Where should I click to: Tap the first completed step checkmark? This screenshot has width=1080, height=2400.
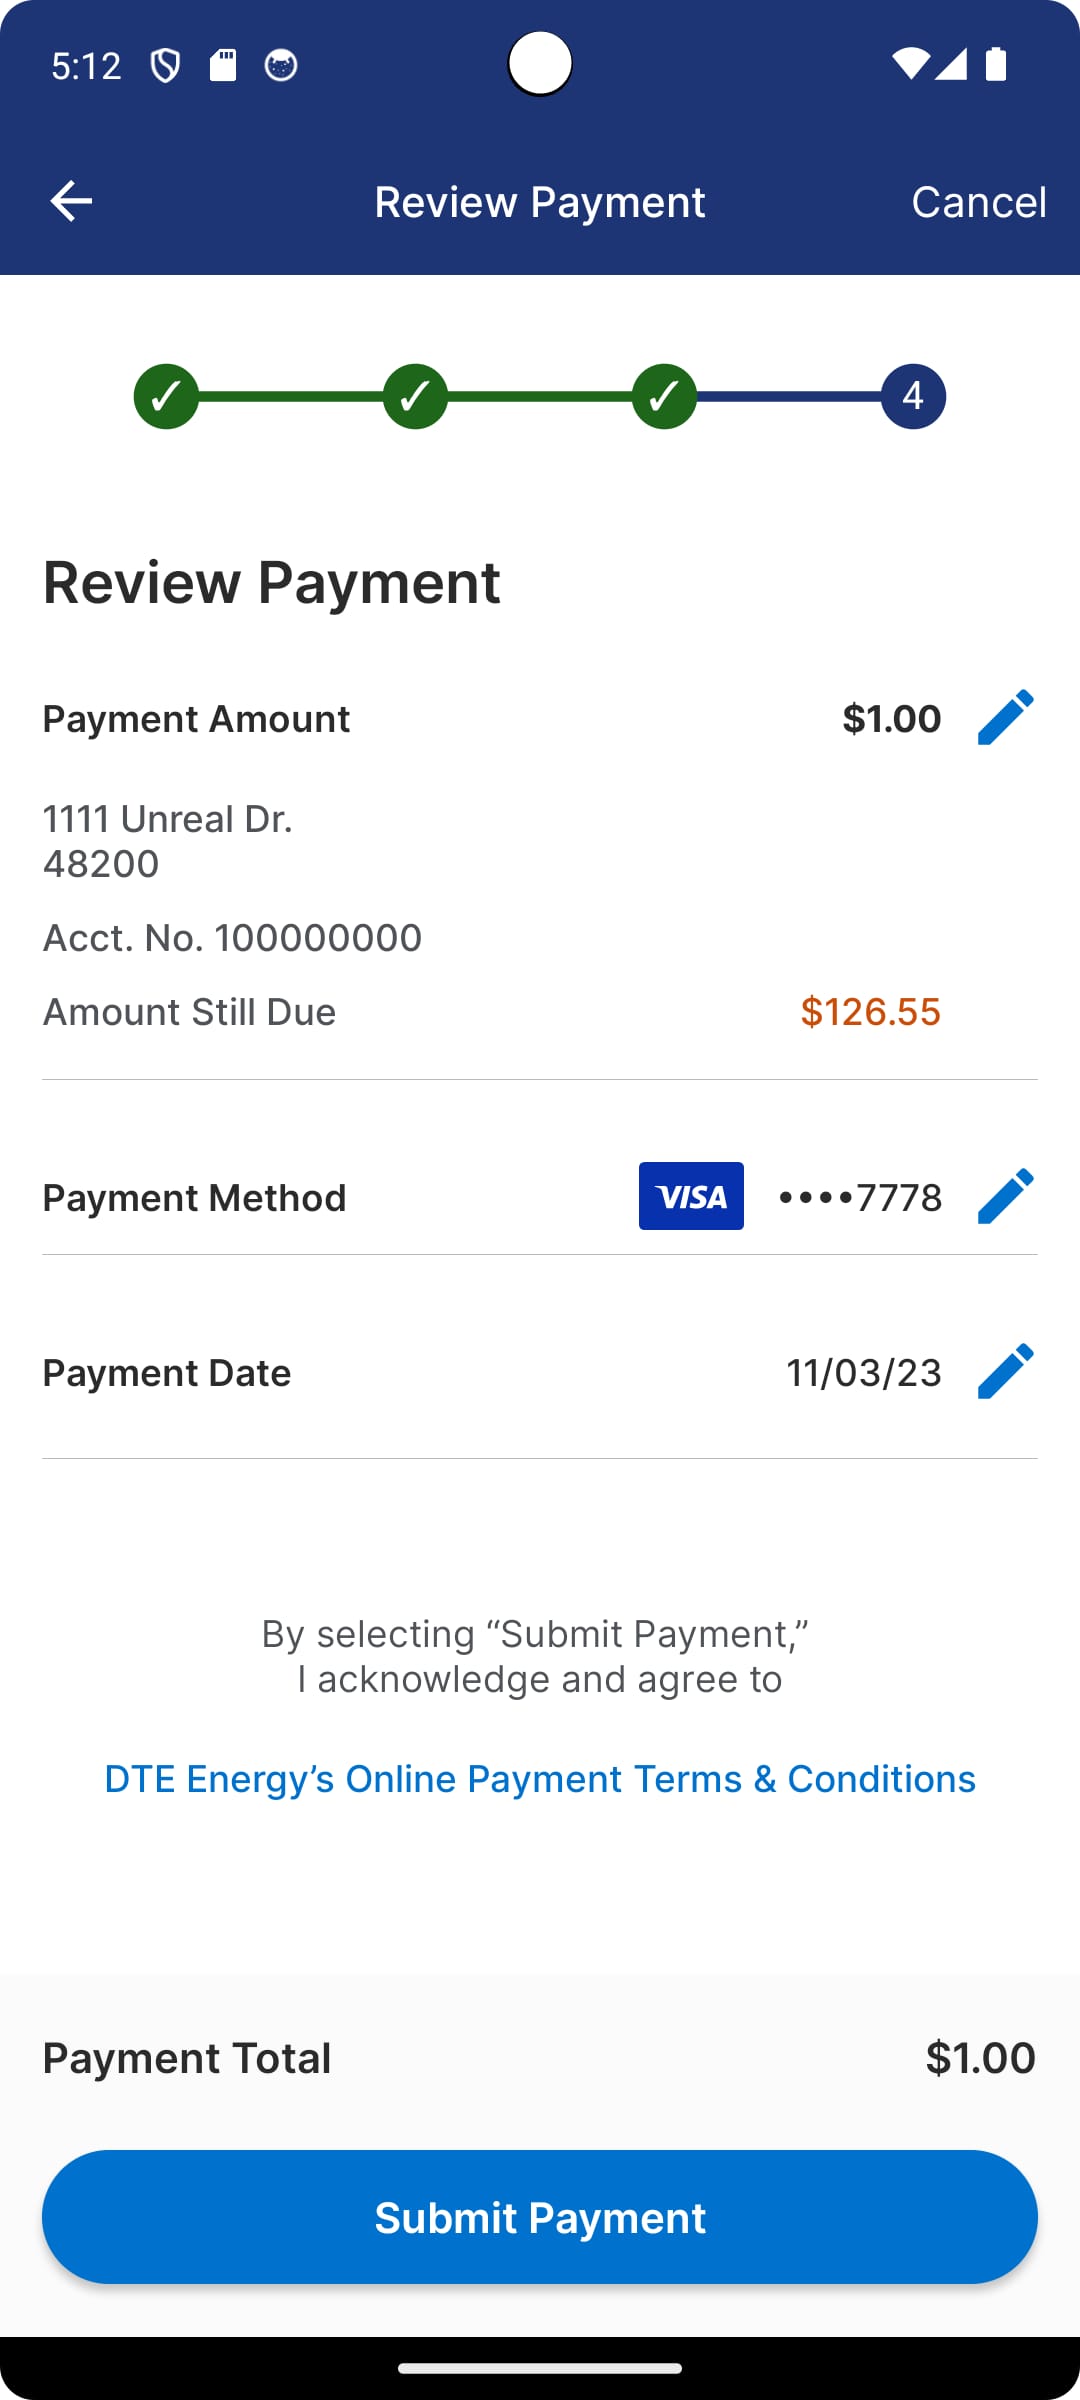click(x=166, y=396)
